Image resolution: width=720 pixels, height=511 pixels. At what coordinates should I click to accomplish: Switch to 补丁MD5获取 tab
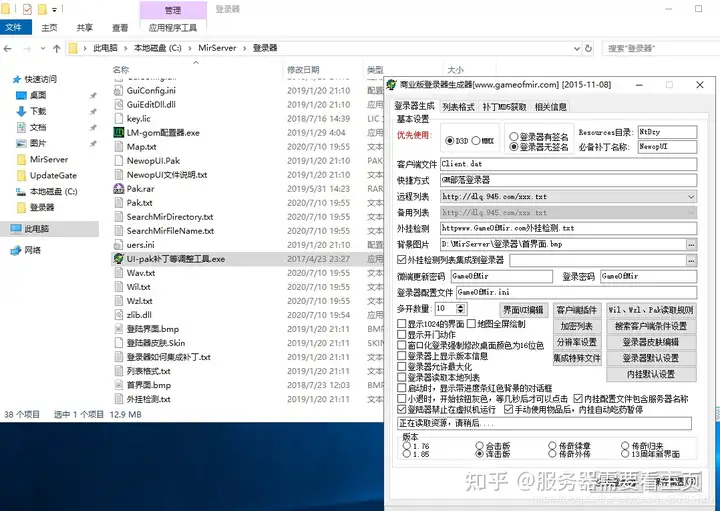pos(504,107)
